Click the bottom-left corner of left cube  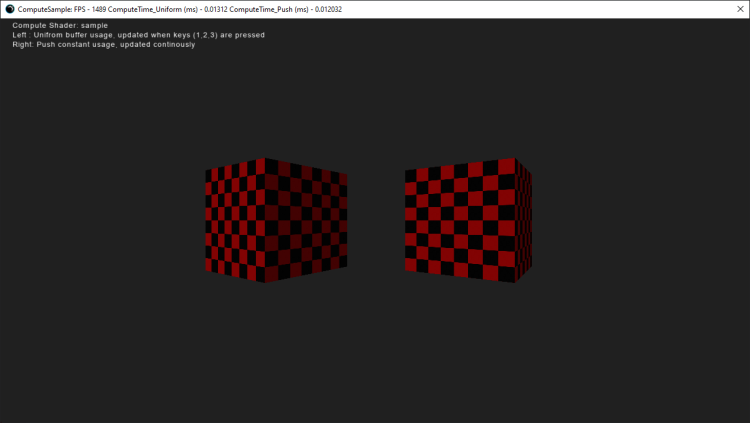coord(207,270)
